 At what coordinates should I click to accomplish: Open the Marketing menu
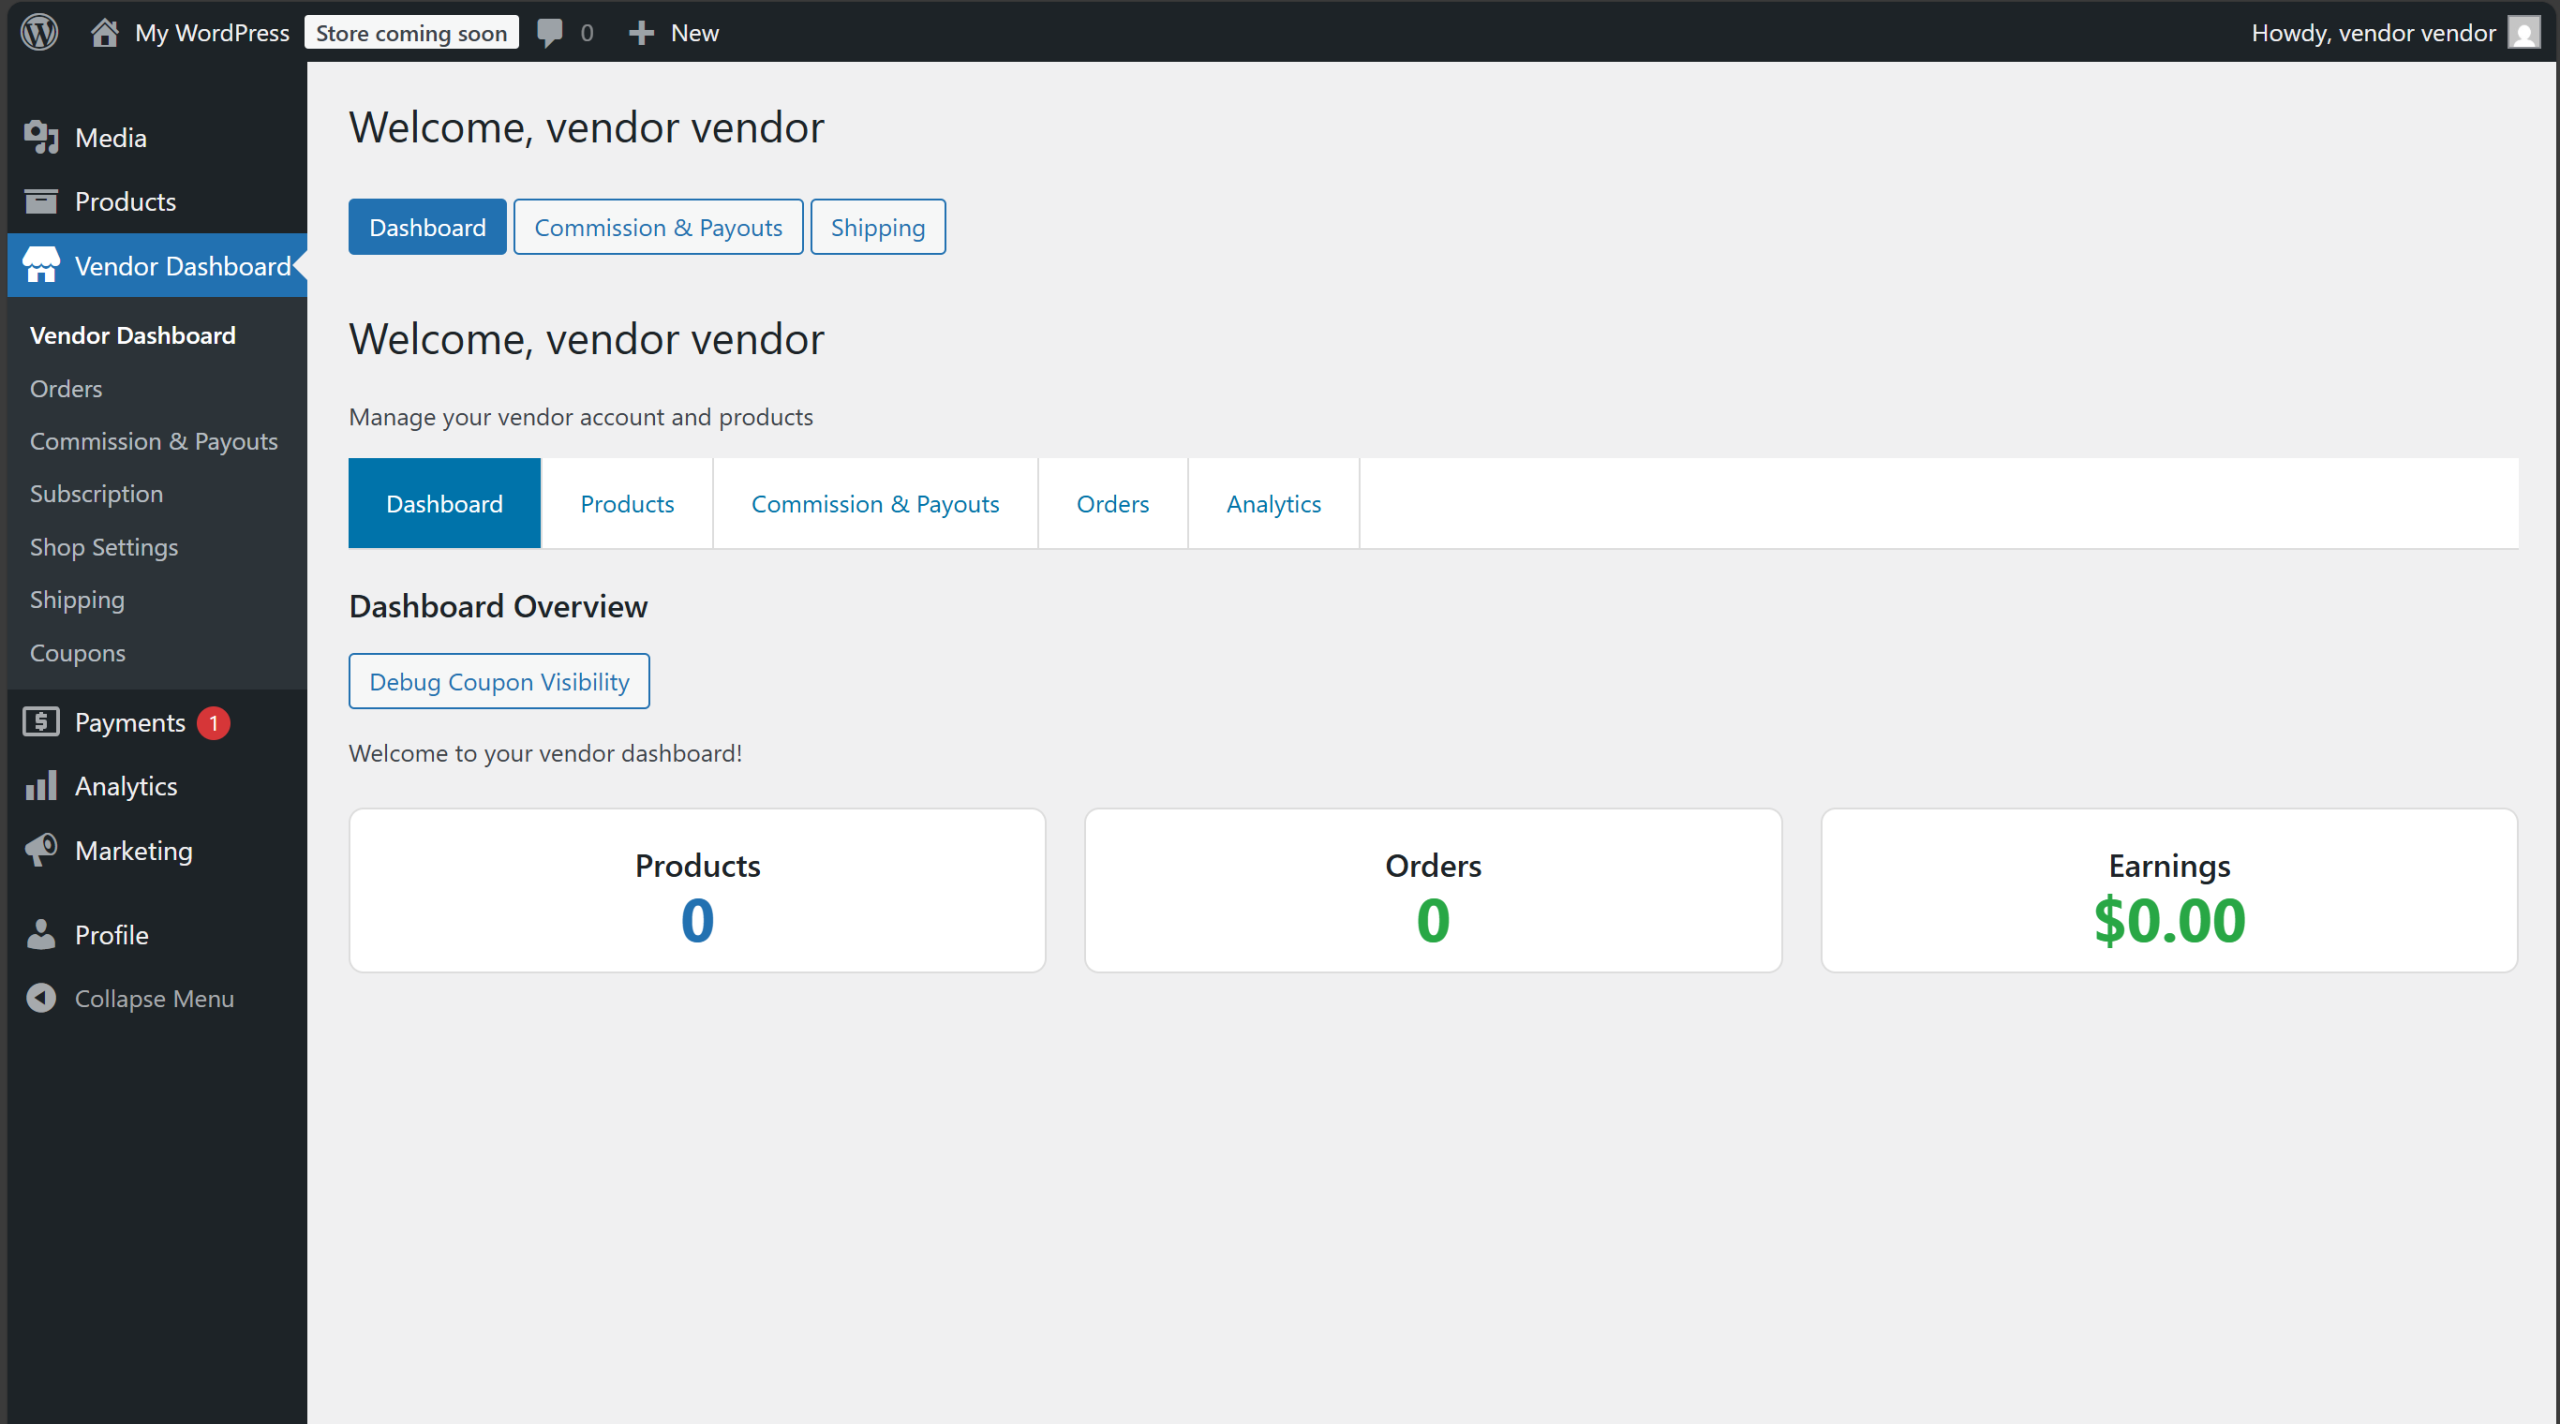pyautogui.click(x=157, y=850)
